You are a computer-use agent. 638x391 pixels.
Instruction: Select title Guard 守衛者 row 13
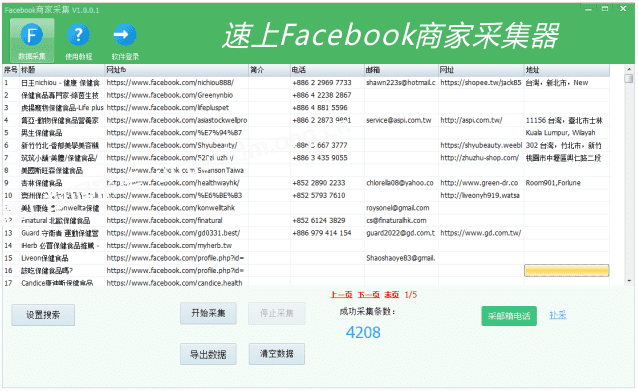[62, 233]
